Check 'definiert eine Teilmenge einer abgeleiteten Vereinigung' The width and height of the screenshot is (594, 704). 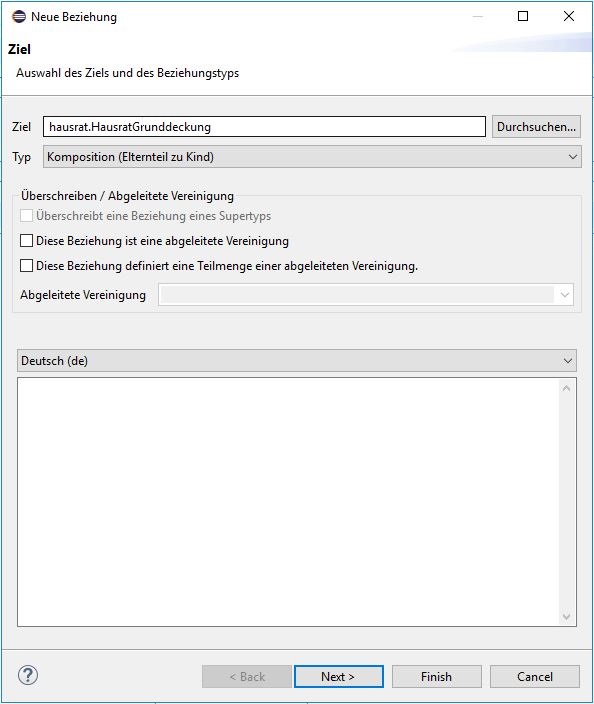pyautogui.click(x=26, y=266)
